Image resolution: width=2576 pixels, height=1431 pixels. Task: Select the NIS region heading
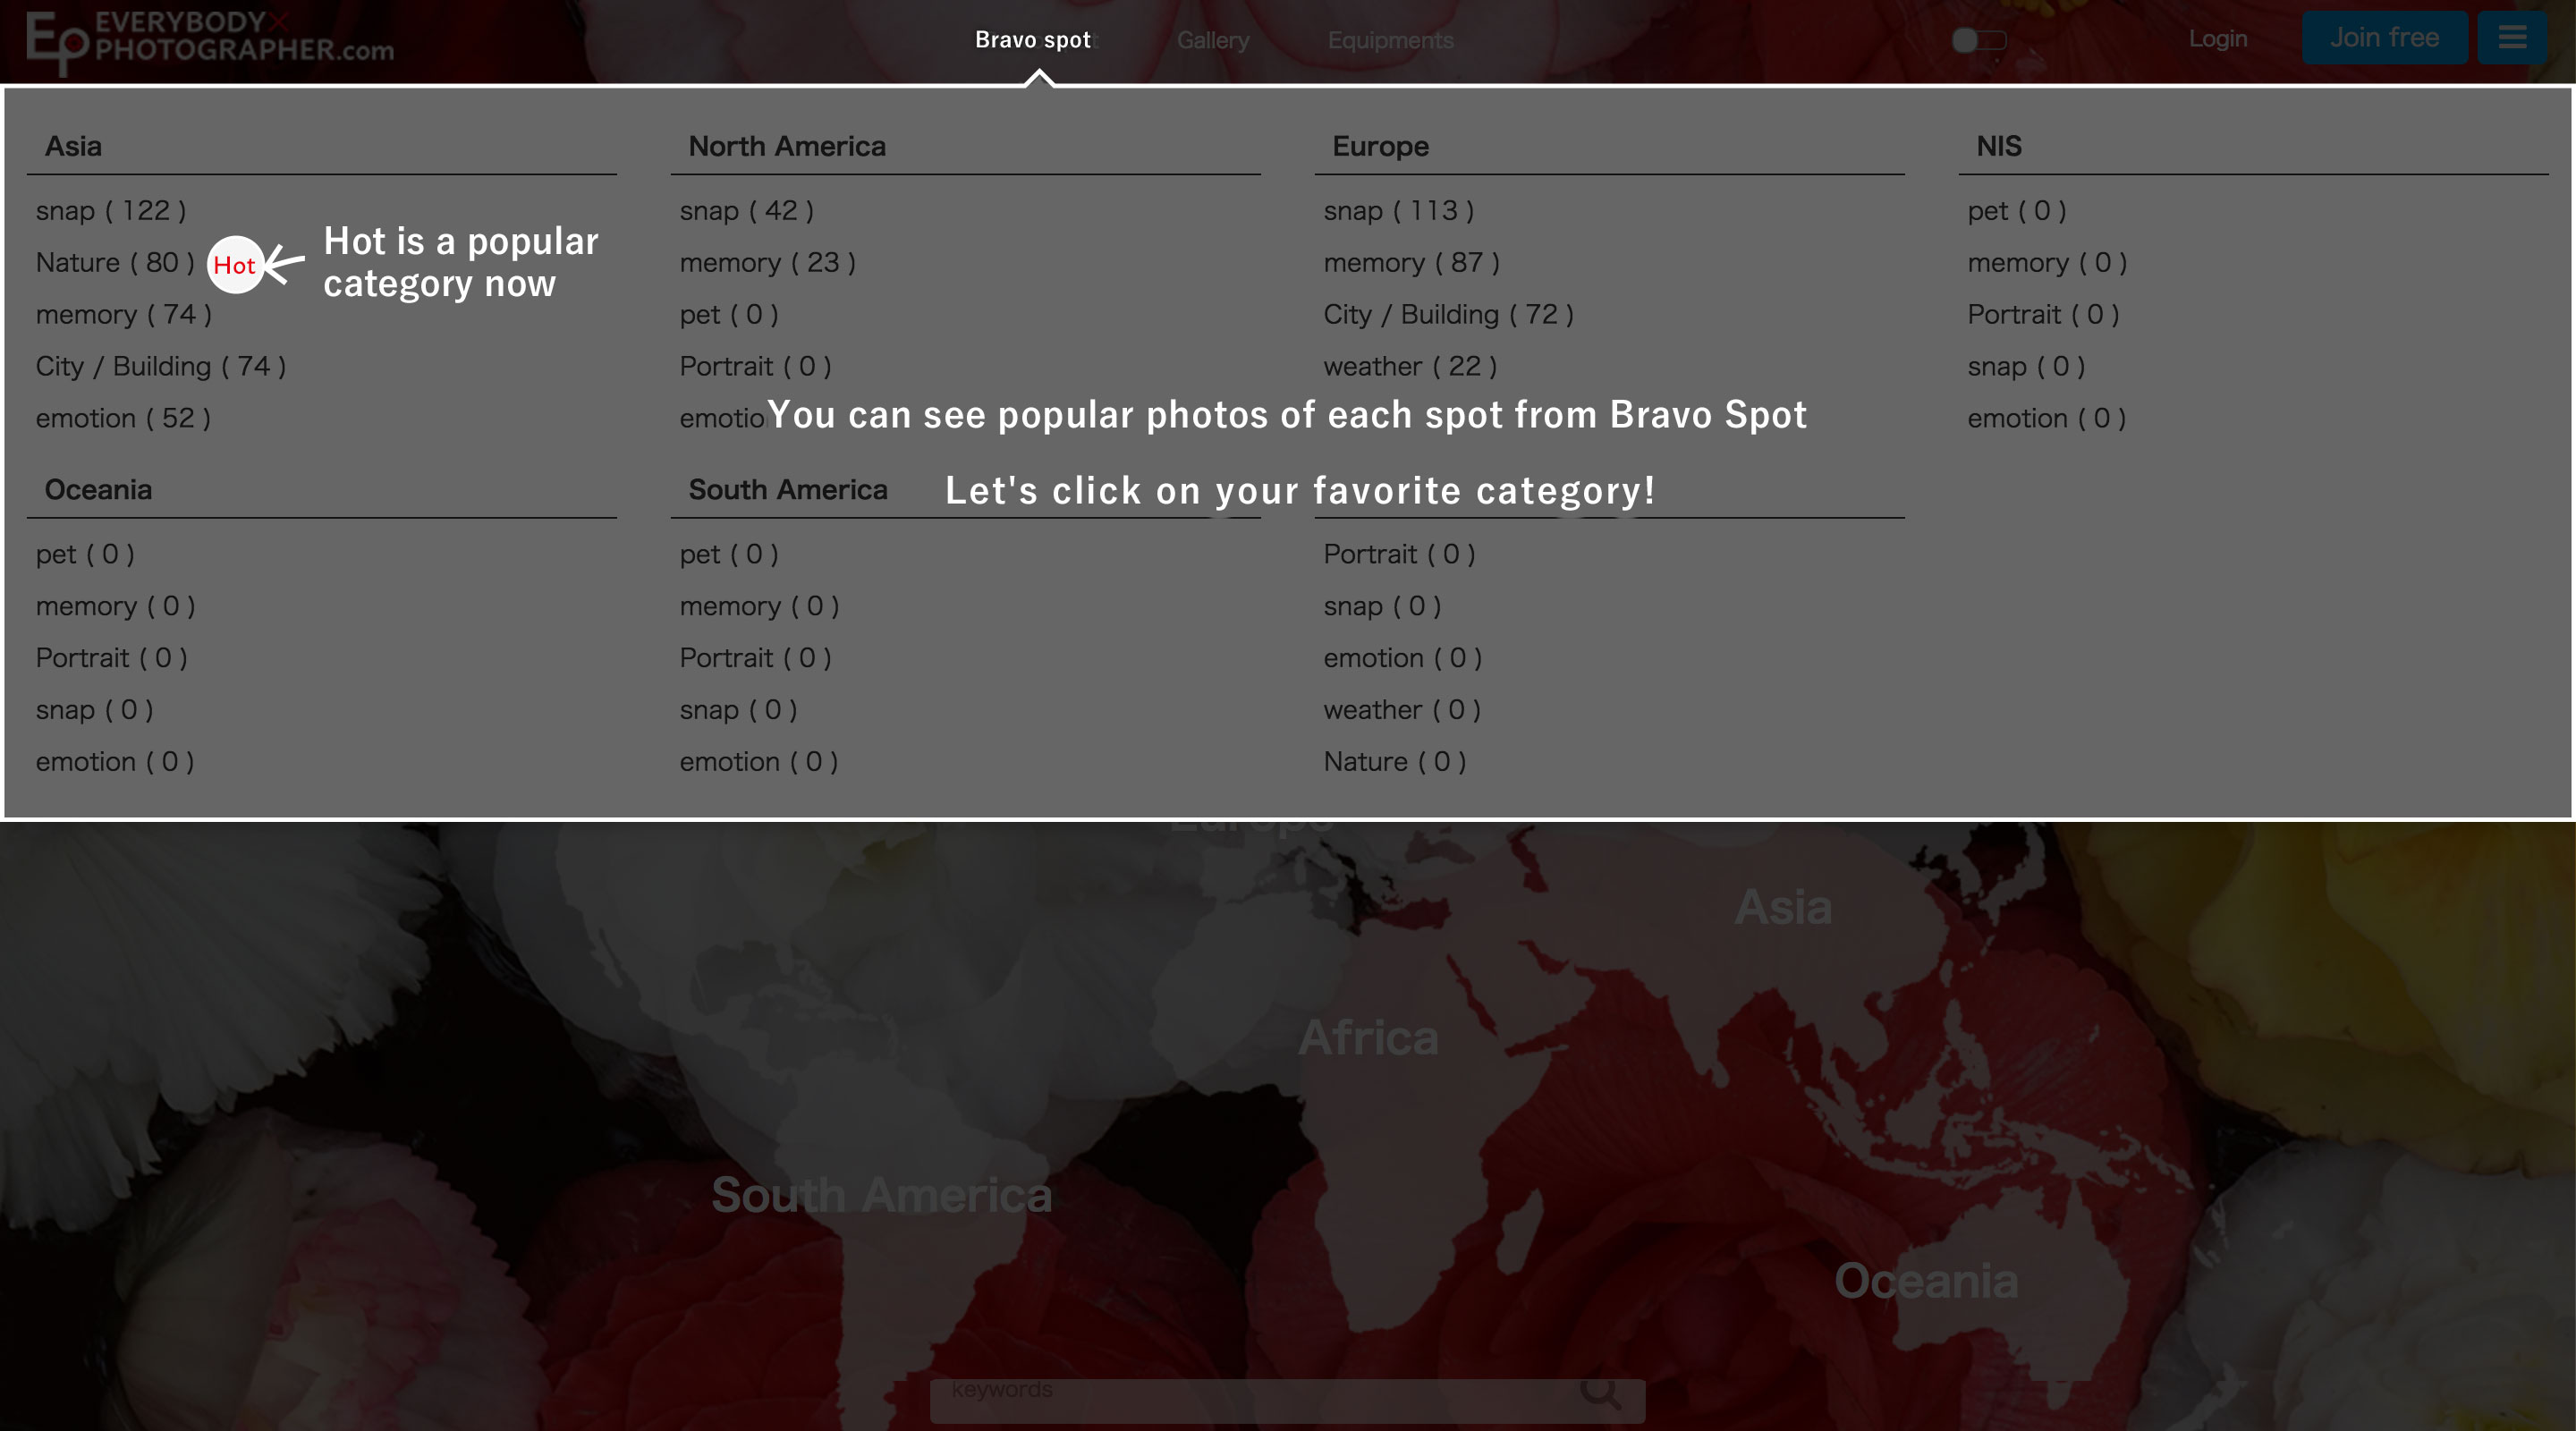(x=1998, y=146)
